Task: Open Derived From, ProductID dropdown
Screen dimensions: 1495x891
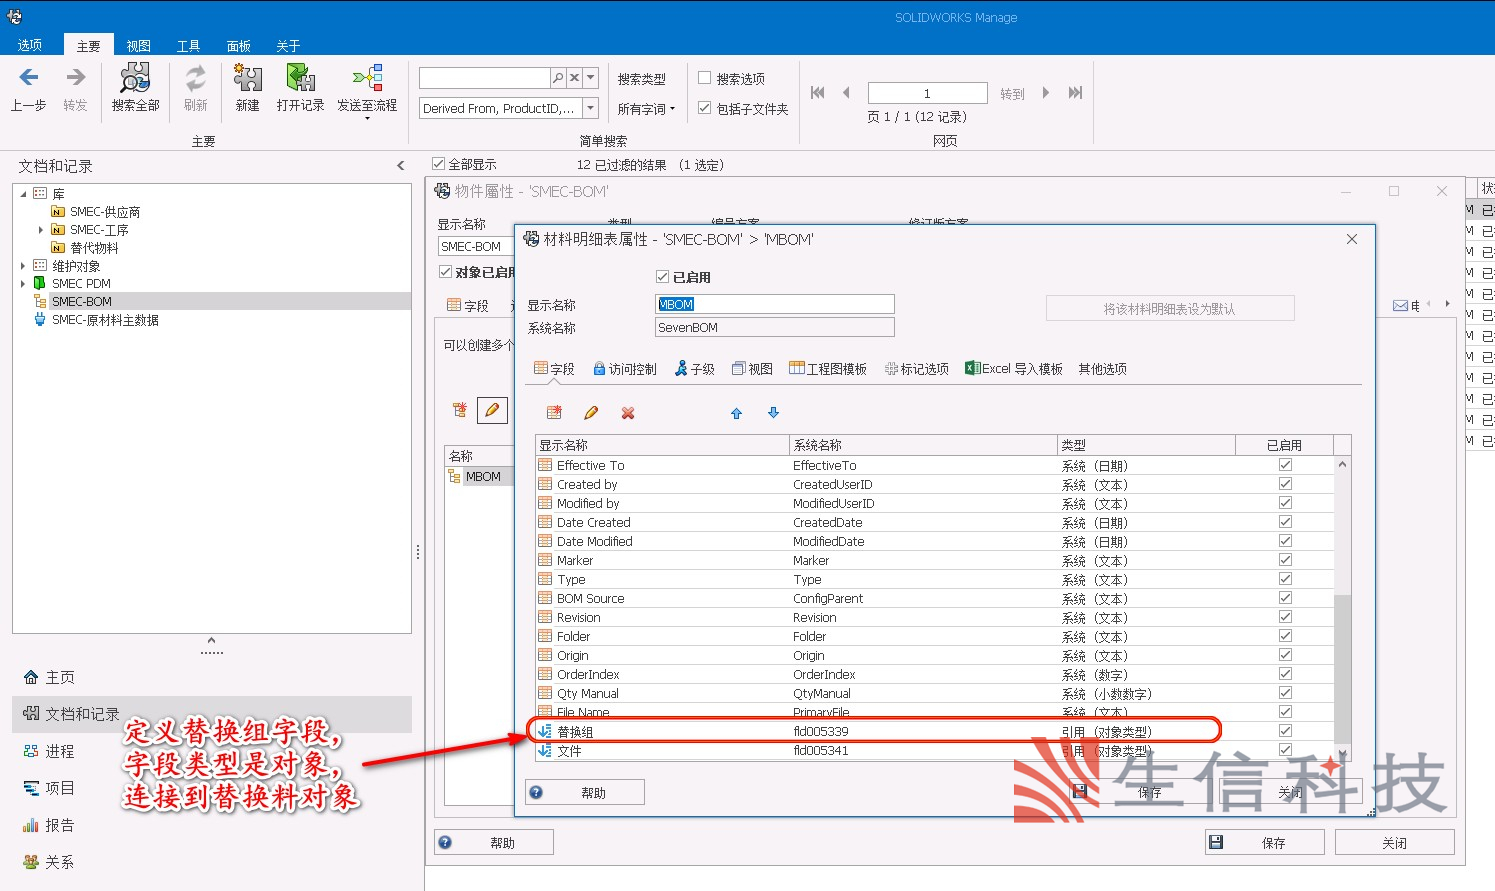Action: coord(590,108)
